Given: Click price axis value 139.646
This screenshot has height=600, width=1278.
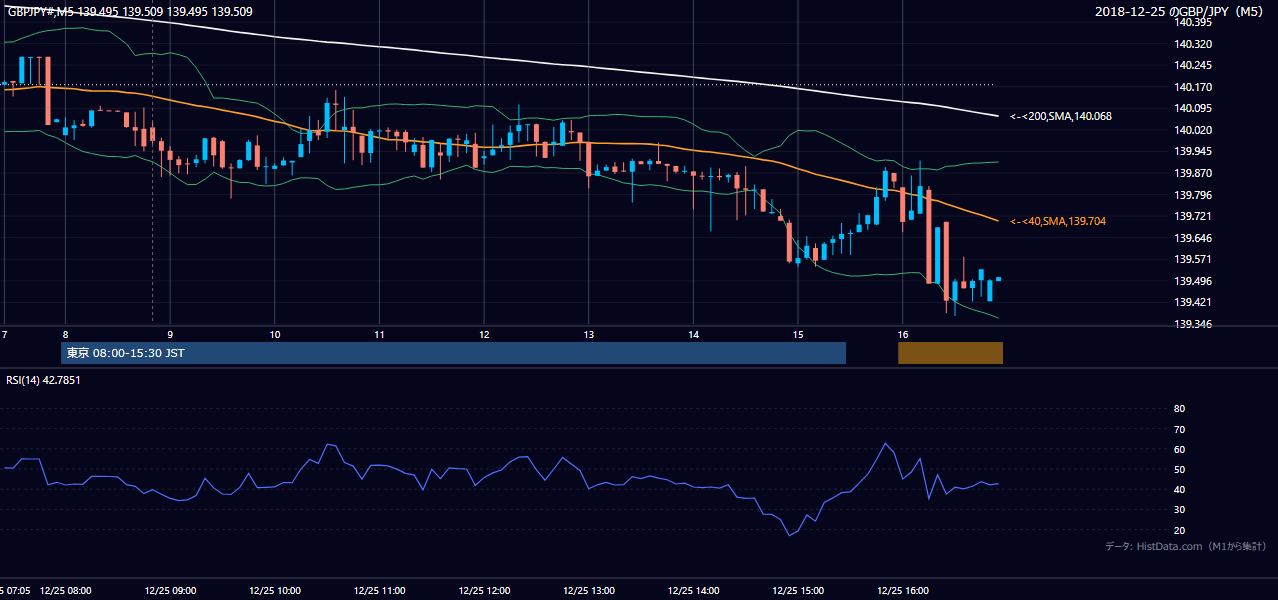Looking at the screenshot, I should pyautogui.click(x=1193, y=238).
